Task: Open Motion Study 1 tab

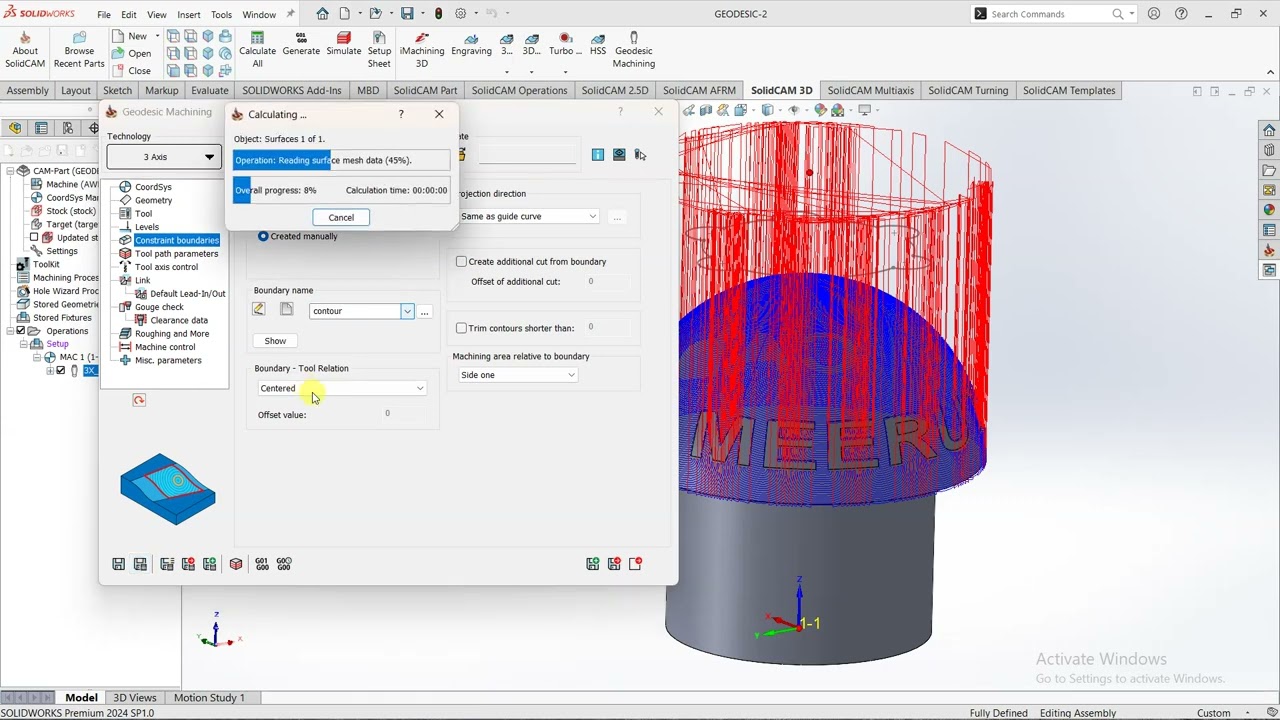Action: tap(209, 698)
